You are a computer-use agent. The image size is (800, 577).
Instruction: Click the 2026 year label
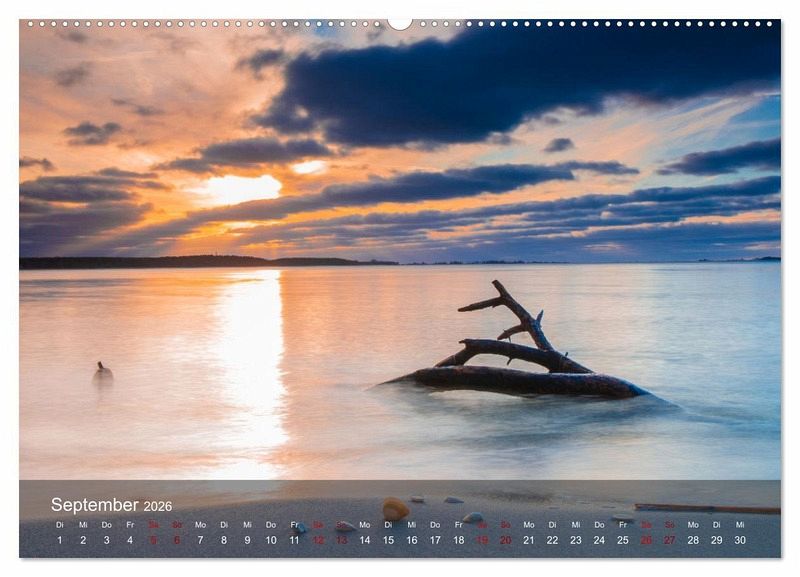click(158, 507)
